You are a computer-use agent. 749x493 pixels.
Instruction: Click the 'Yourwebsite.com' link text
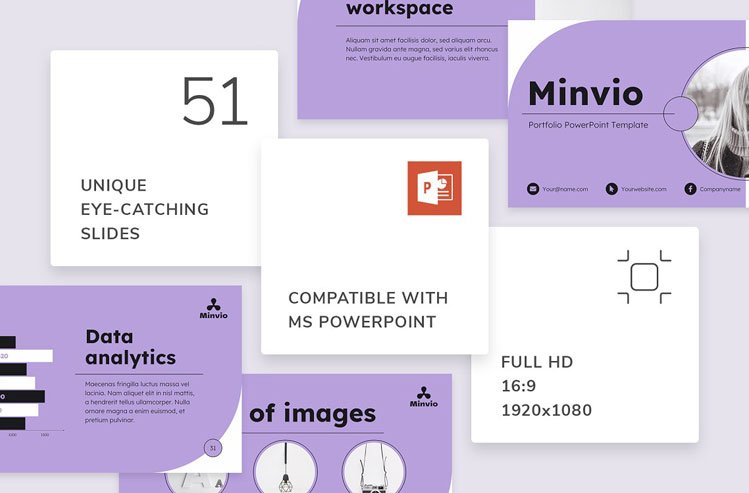(643, 189)
